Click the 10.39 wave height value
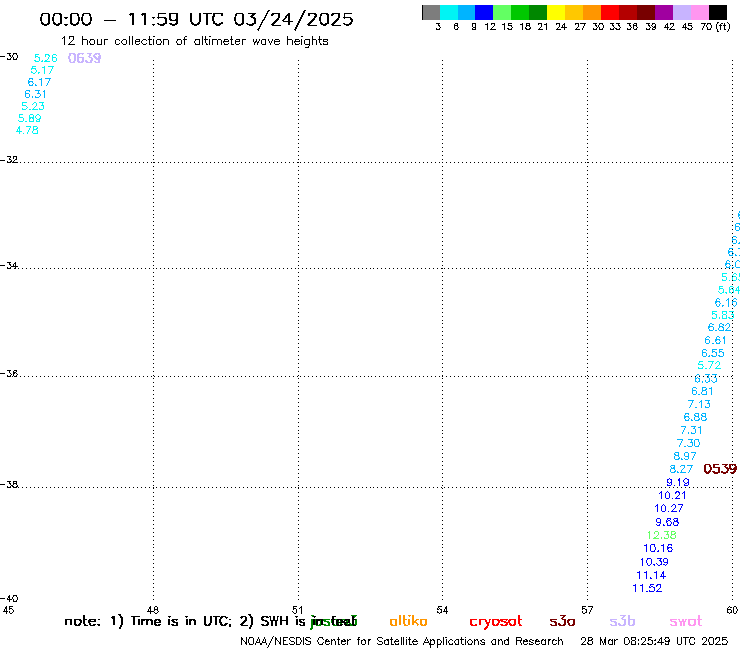Screen dimensions: 740x650 654,562
